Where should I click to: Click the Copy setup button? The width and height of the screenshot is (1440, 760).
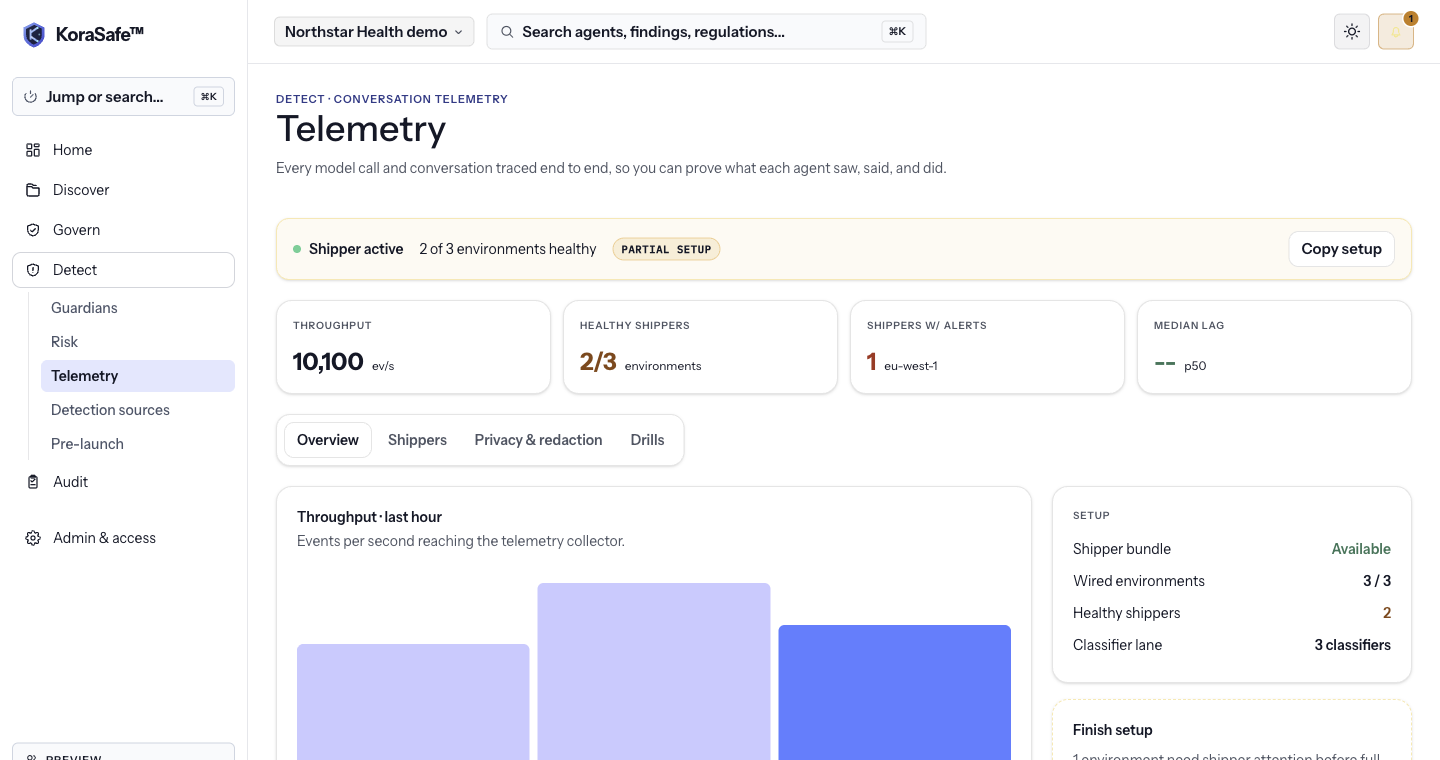pyautogui.click(x=1341, y=249)
